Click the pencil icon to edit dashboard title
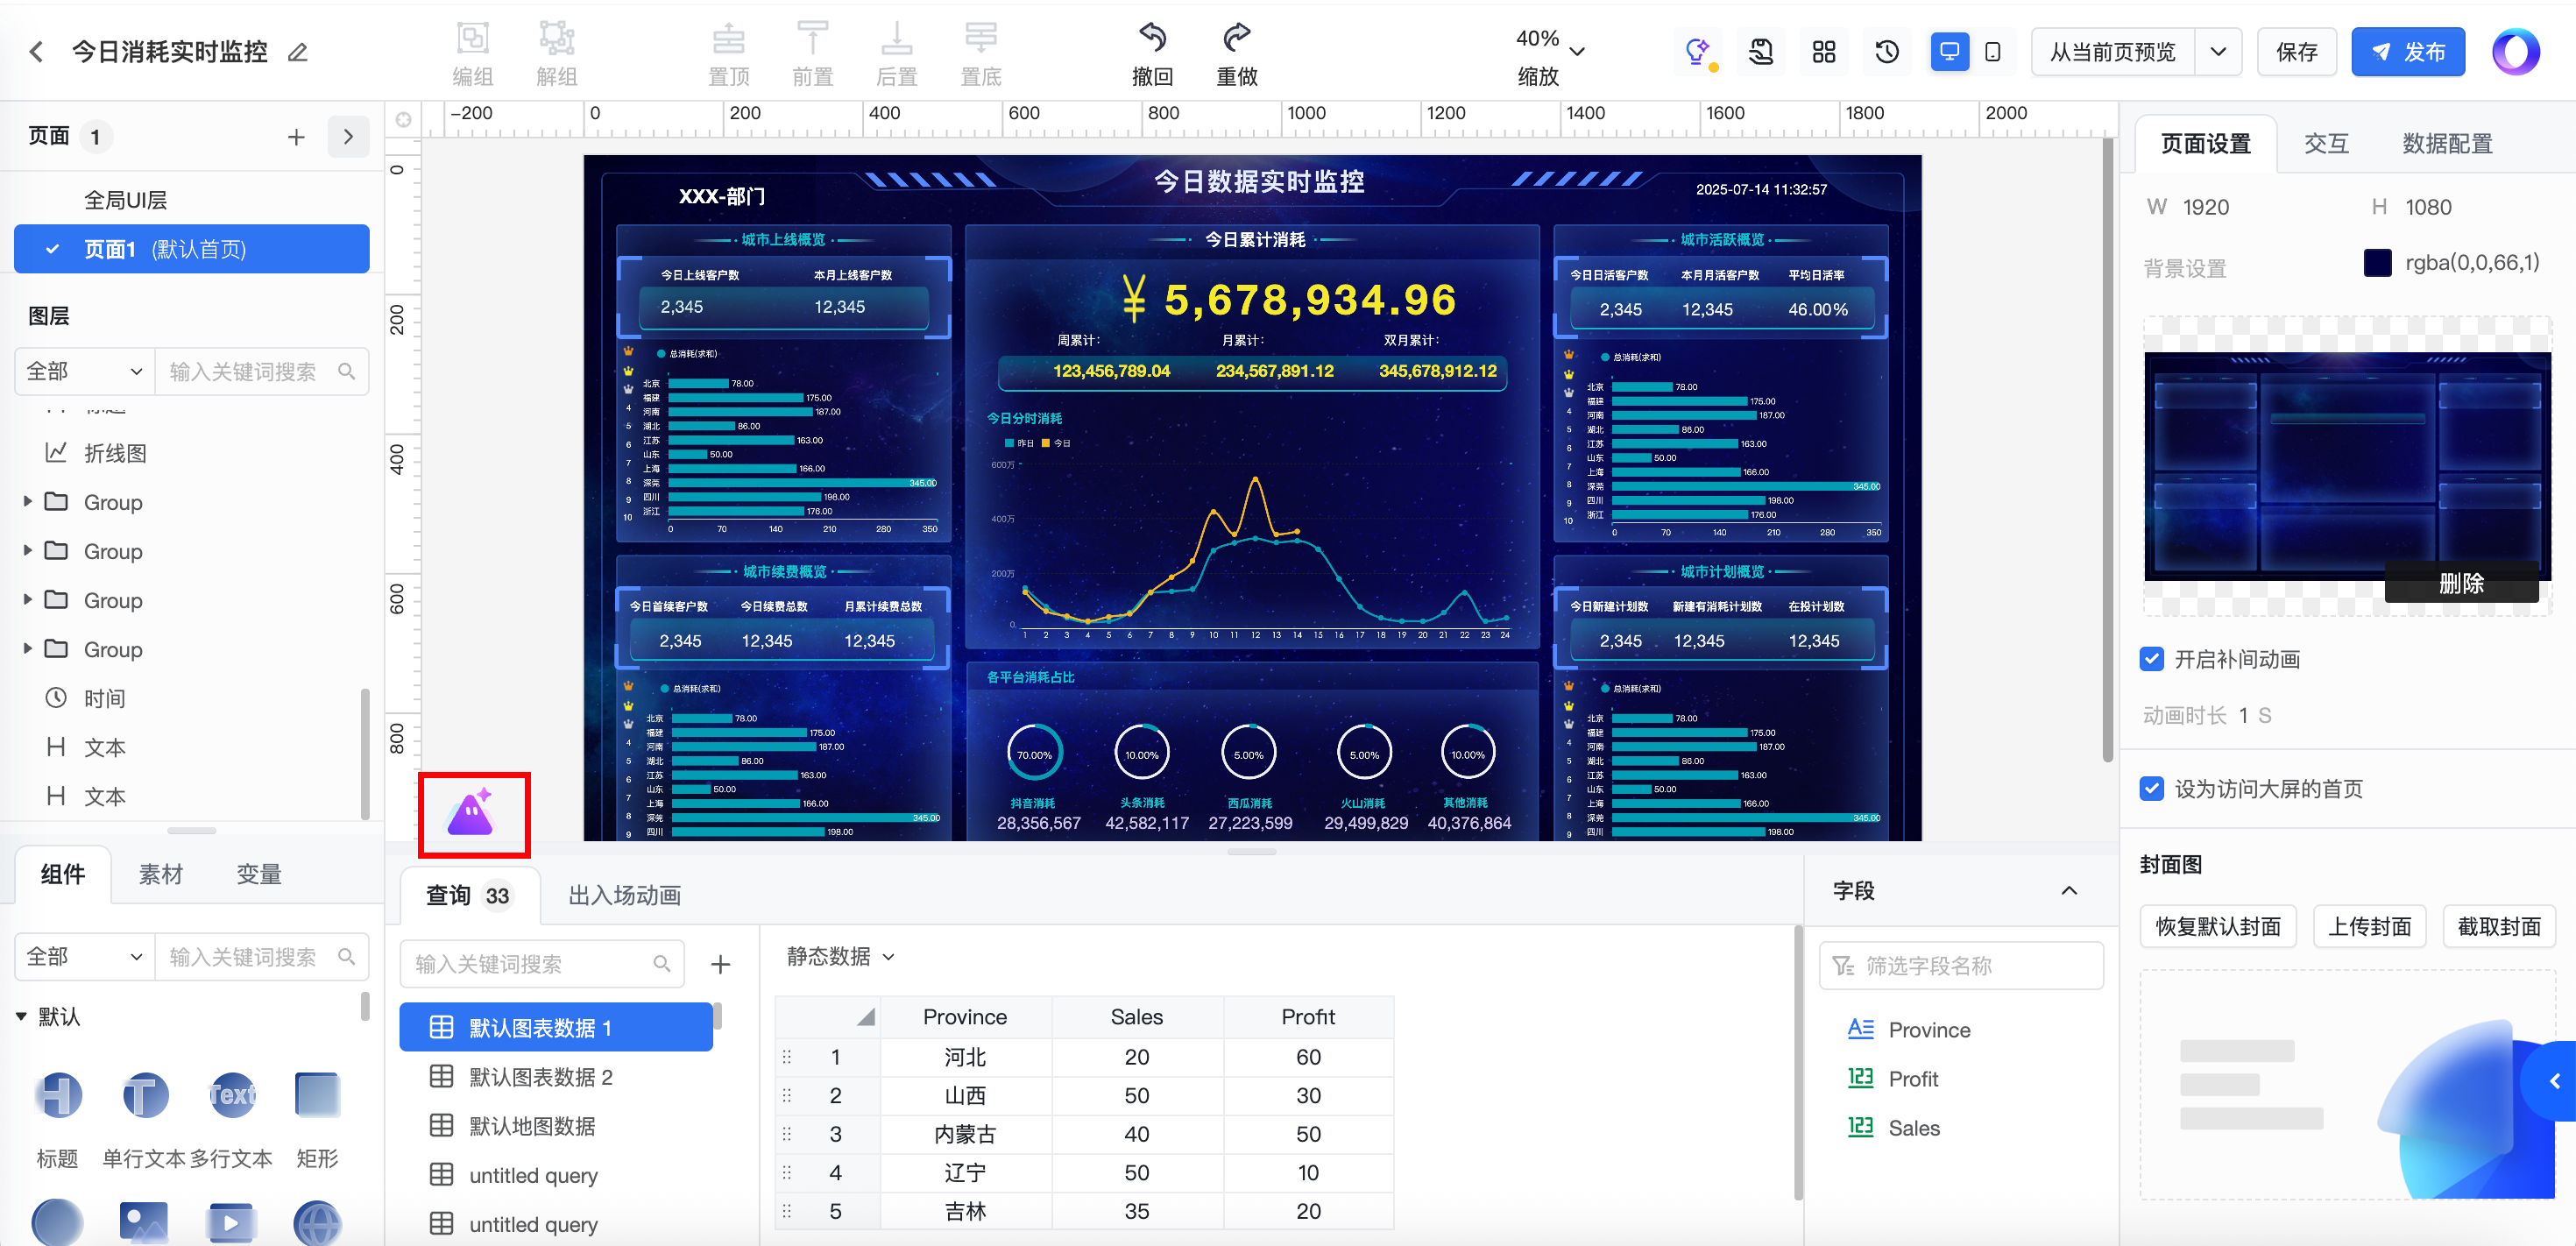The height and width of the screenshot is (1246, 2576). click(297, 53)
